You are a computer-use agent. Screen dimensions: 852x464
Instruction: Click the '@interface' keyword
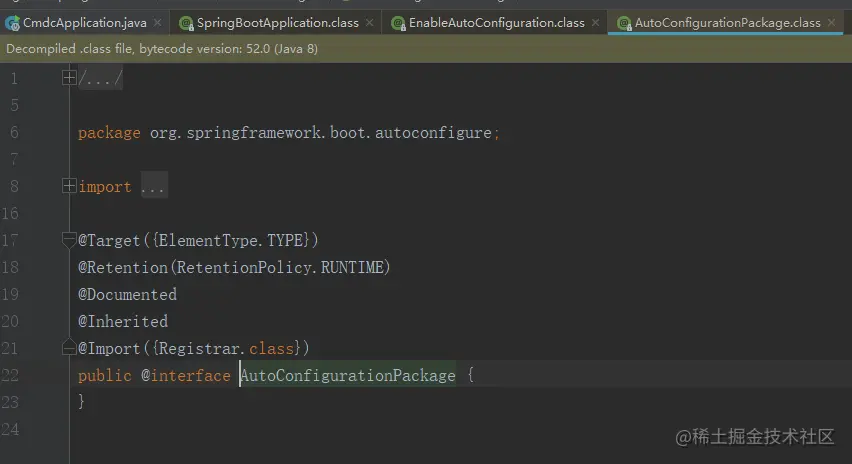(x=186, y=375)
